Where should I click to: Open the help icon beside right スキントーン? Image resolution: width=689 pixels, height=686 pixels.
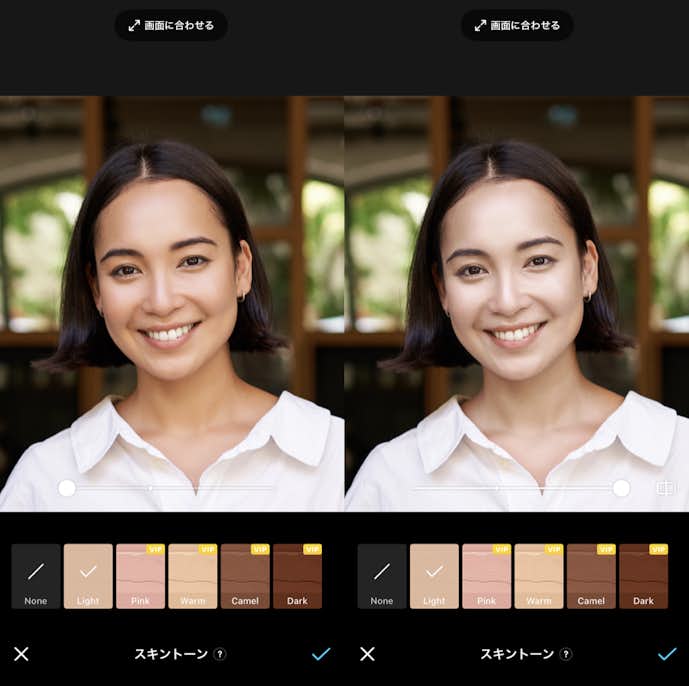point(566,654)
